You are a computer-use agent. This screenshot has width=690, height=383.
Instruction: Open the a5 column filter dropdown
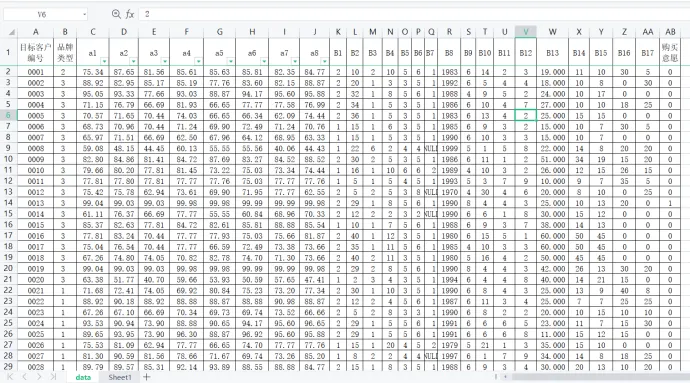230,61
